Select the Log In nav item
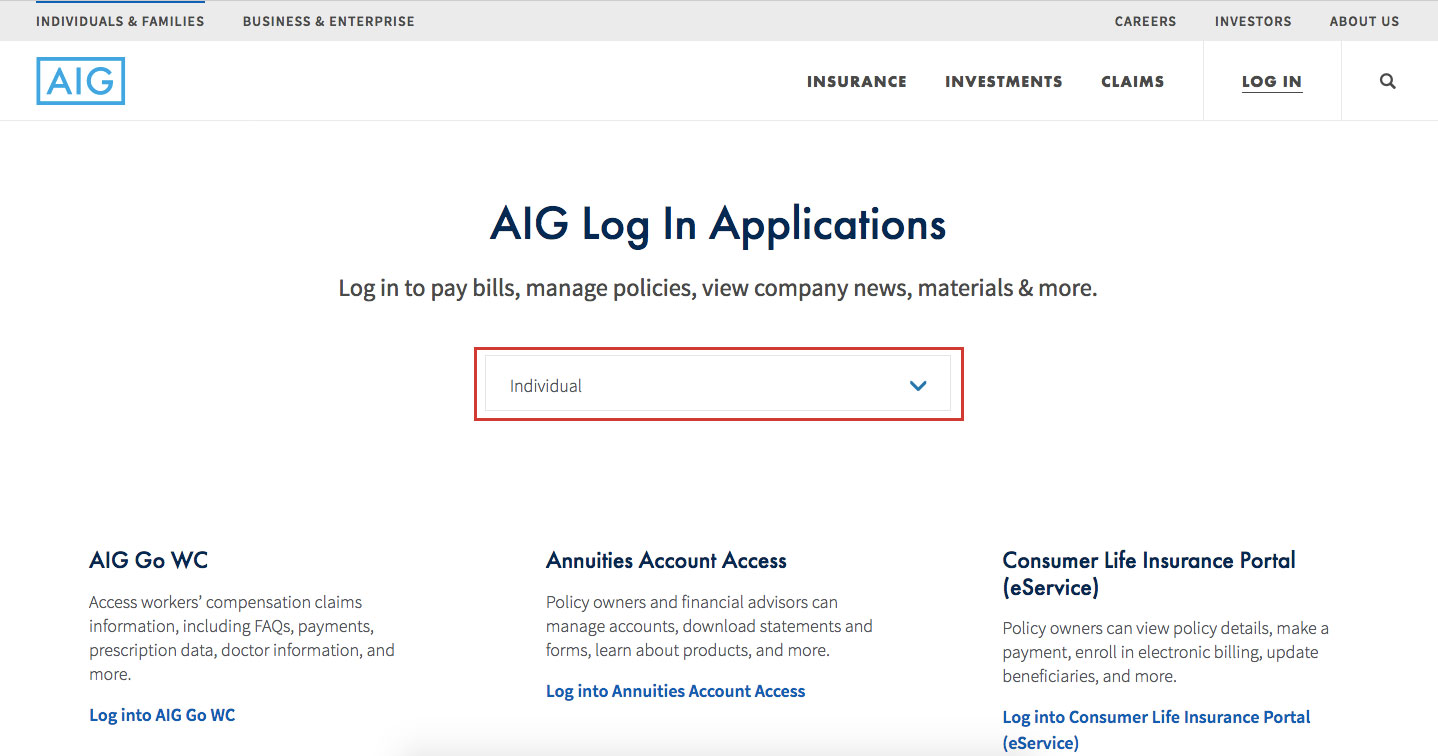The width and height of the screenshot is (1438, 756). pyautogui.click(x=1272, y=82)
